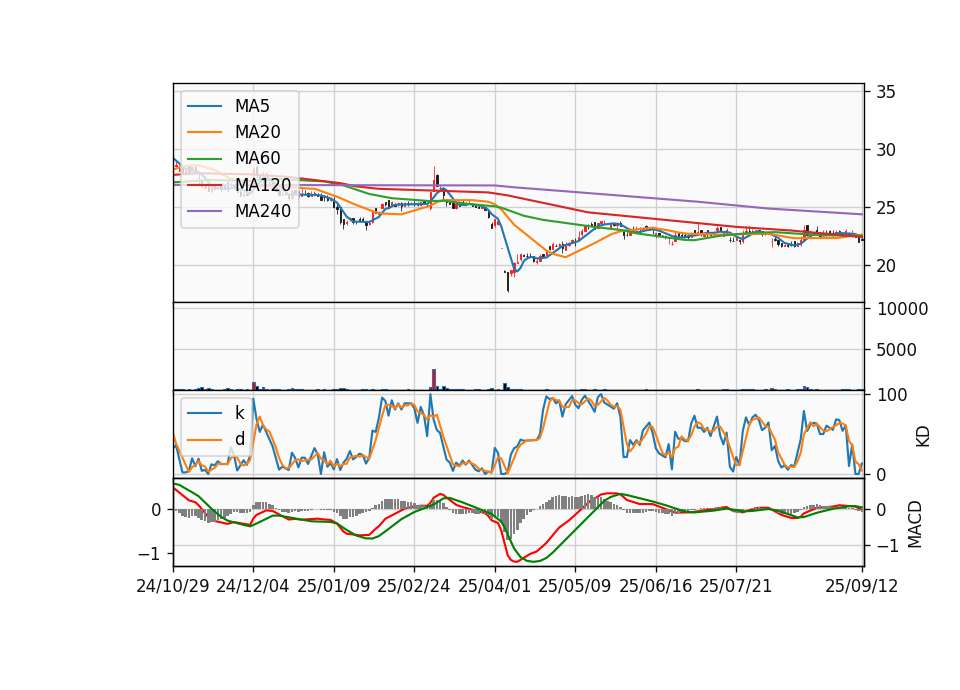Click the price axis value 35
This screenshot has height=690, width=960.
tap(885, 92)
